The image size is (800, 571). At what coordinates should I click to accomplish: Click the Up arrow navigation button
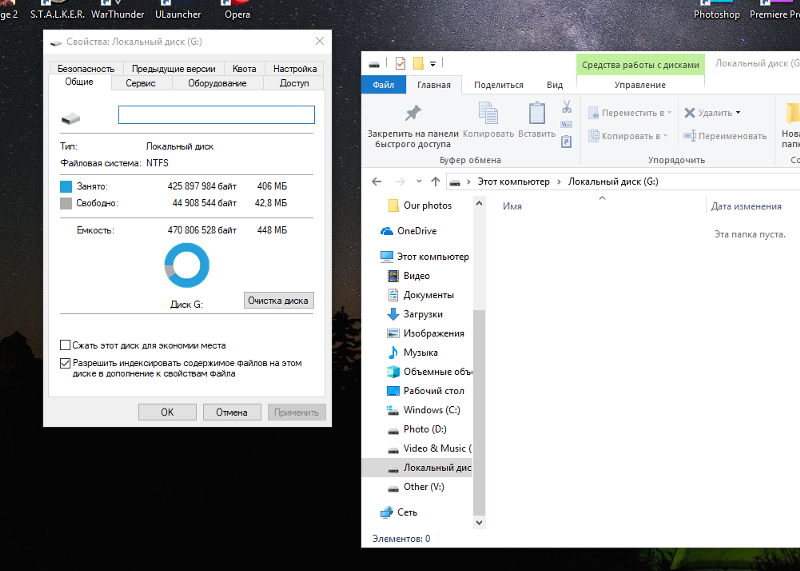(436, 182)
